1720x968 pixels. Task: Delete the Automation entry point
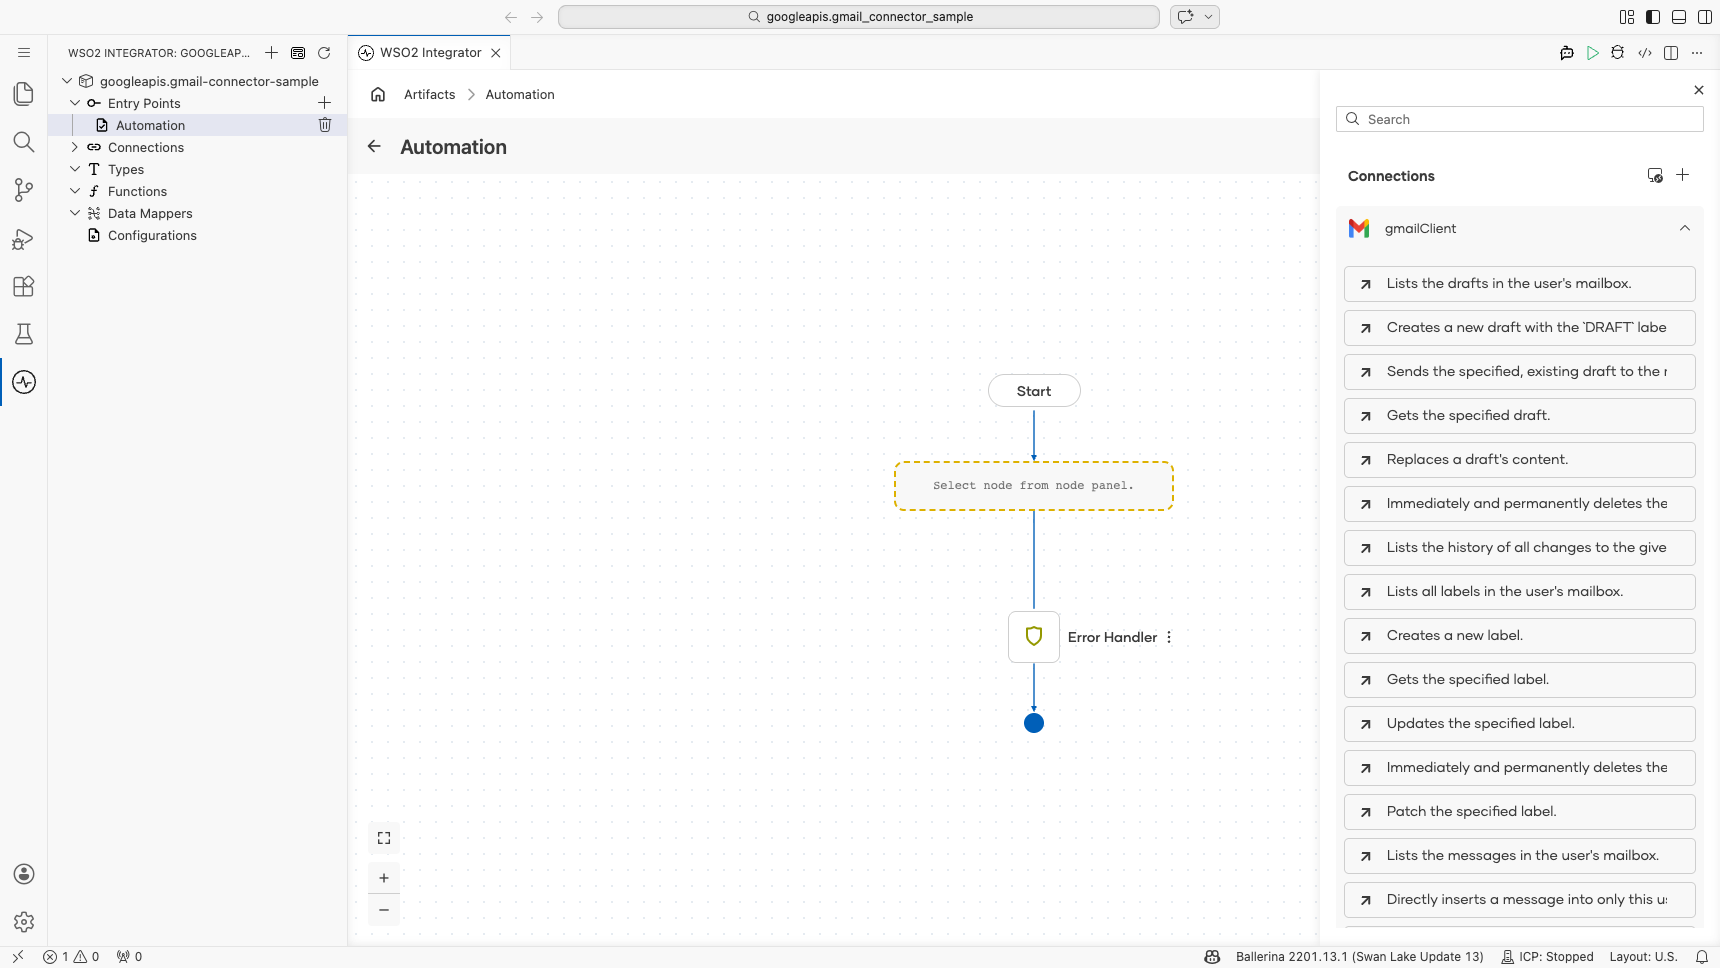coord(324,125)
